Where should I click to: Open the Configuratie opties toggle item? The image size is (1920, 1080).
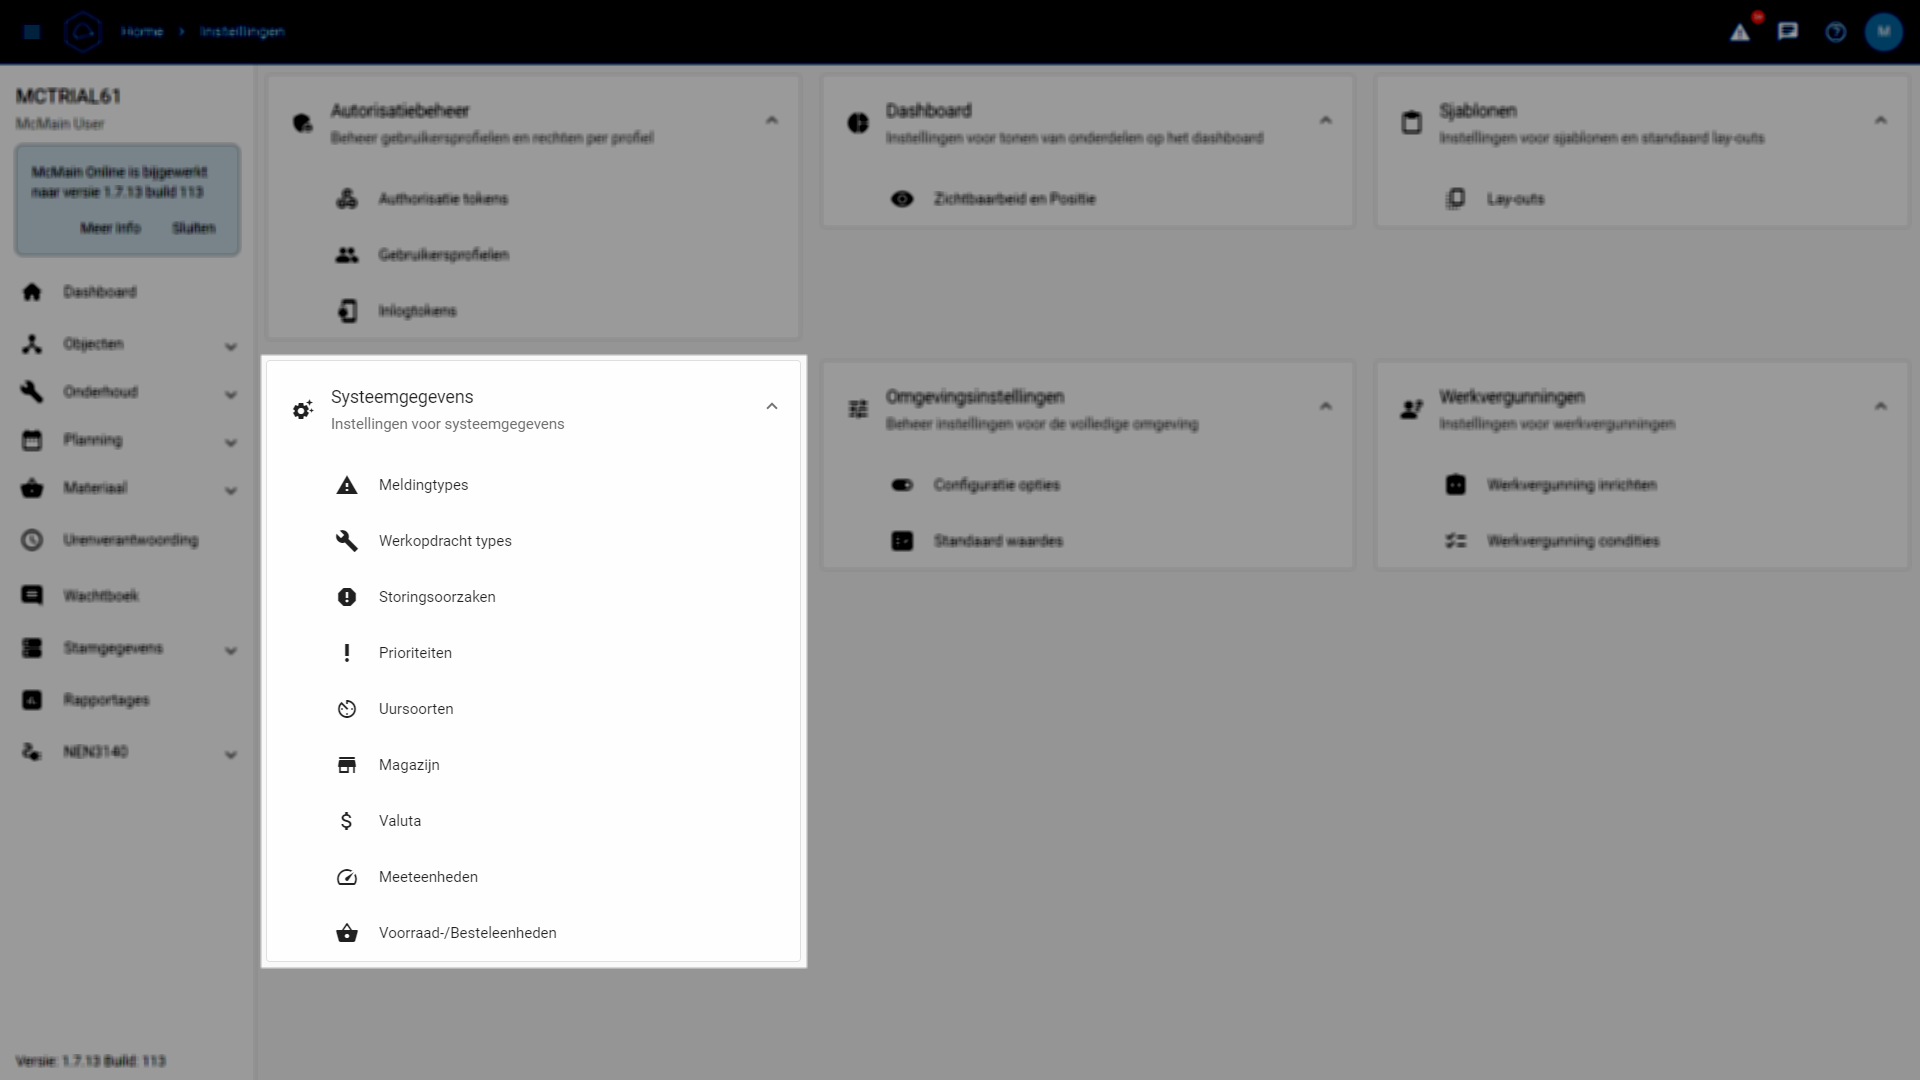point(996,485)
